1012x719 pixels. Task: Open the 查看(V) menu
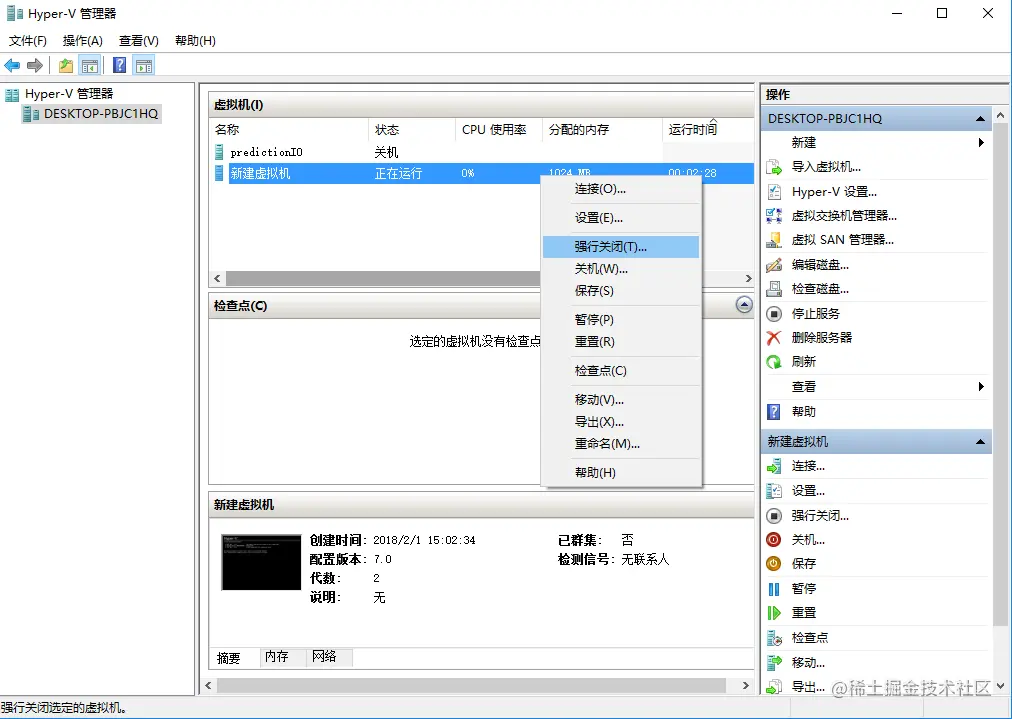[139, 41]
